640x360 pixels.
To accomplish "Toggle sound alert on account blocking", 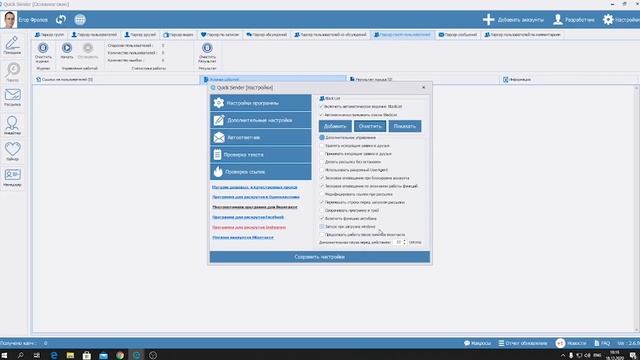I will click(x=322, y=178).
